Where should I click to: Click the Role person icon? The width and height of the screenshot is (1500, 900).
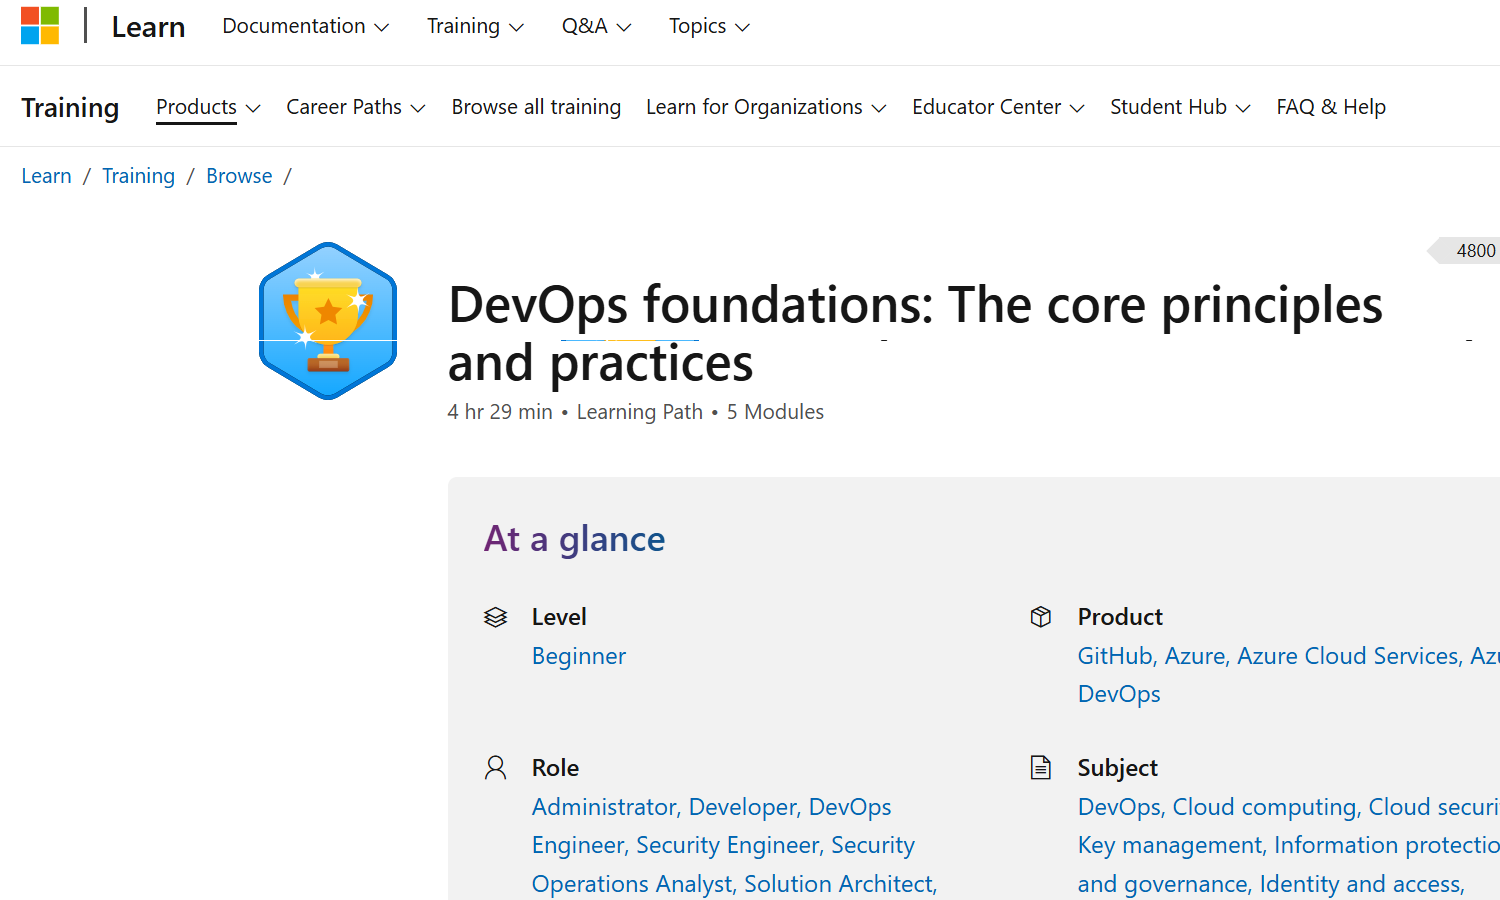496,768
